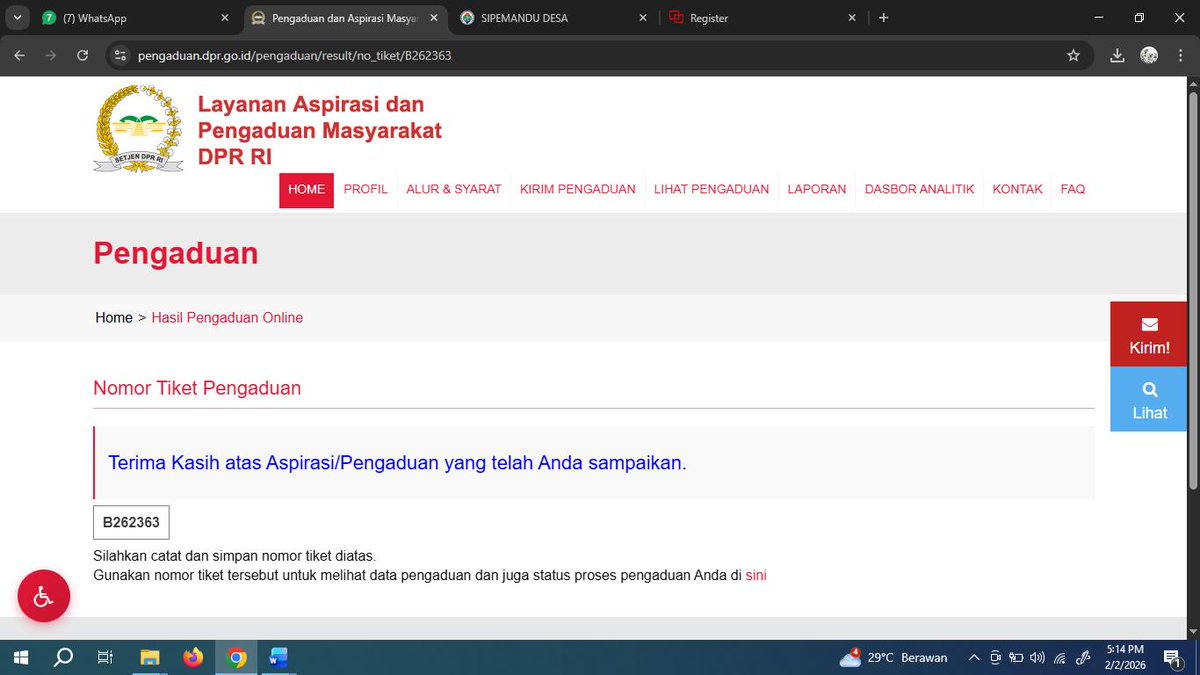Open notification center icon
This screenshot has width=1200, height=675.
pyautogui.click(x=1172, y=658)
